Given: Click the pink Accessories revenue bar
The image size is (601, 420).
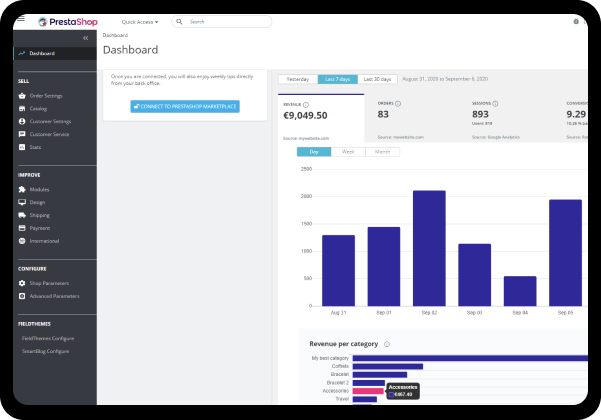Looking at the screenshot, I should tap(368, 391).
